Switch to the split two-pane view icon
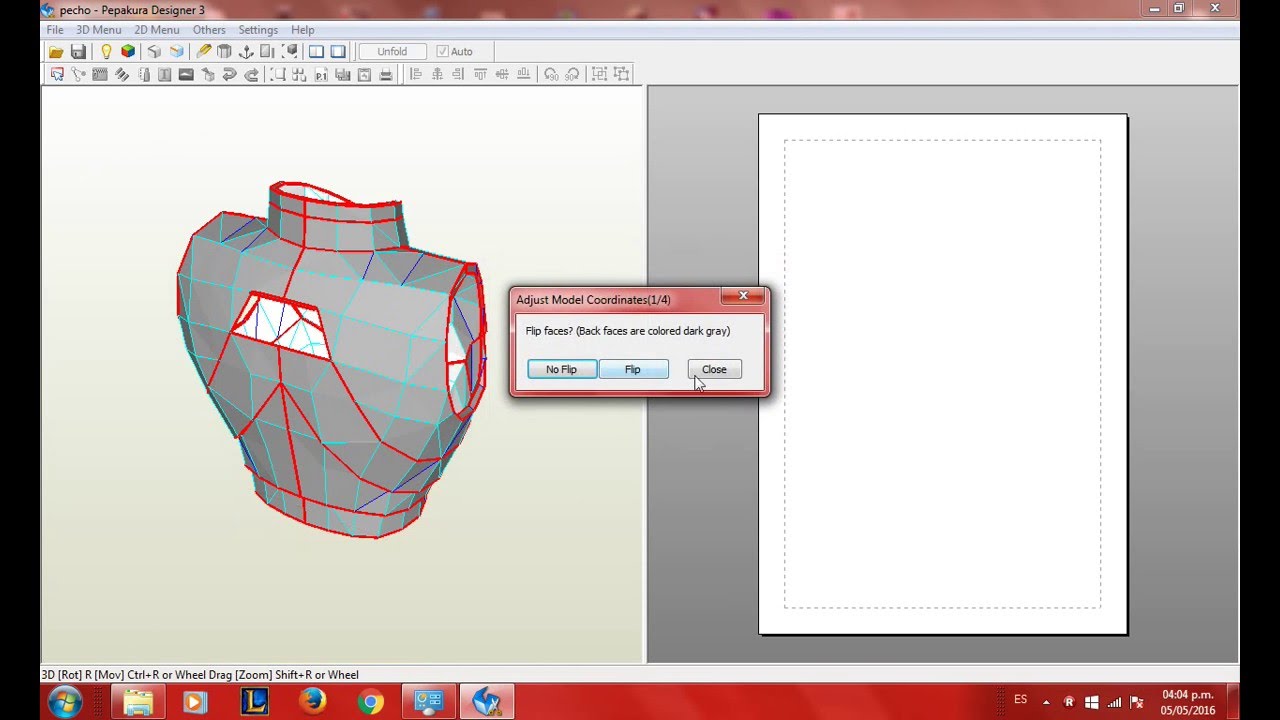1280x720 pixels. coord(316,51)
